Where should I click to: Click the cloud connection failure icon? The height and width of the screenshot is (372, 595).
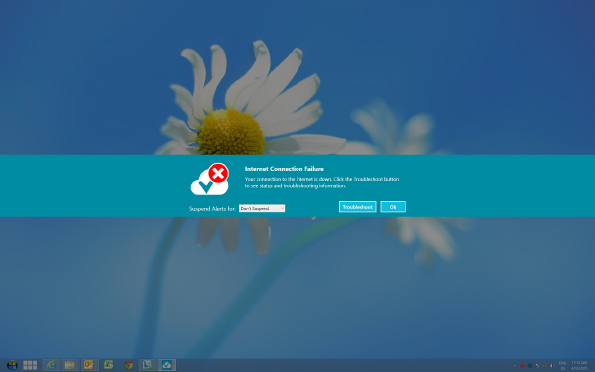(209, 179)
